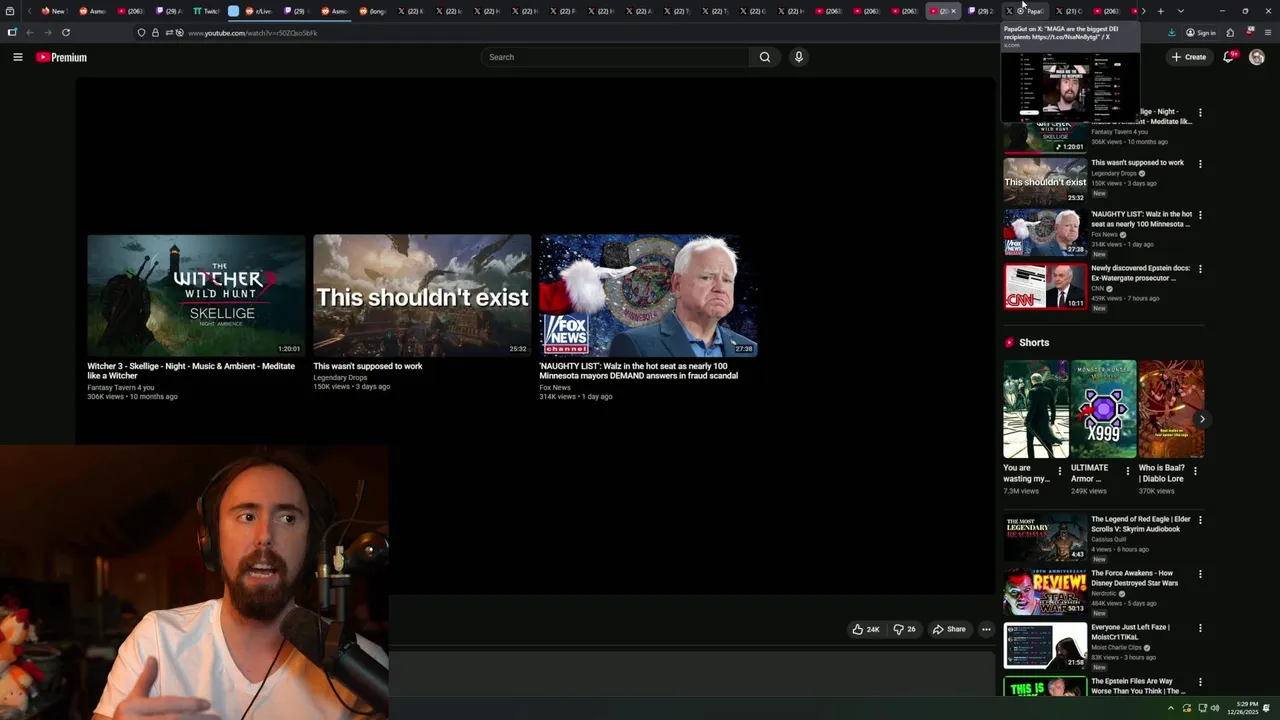Open YouTube notifications bell
The image size is (1280, 720).
[x=1229, y=57]
